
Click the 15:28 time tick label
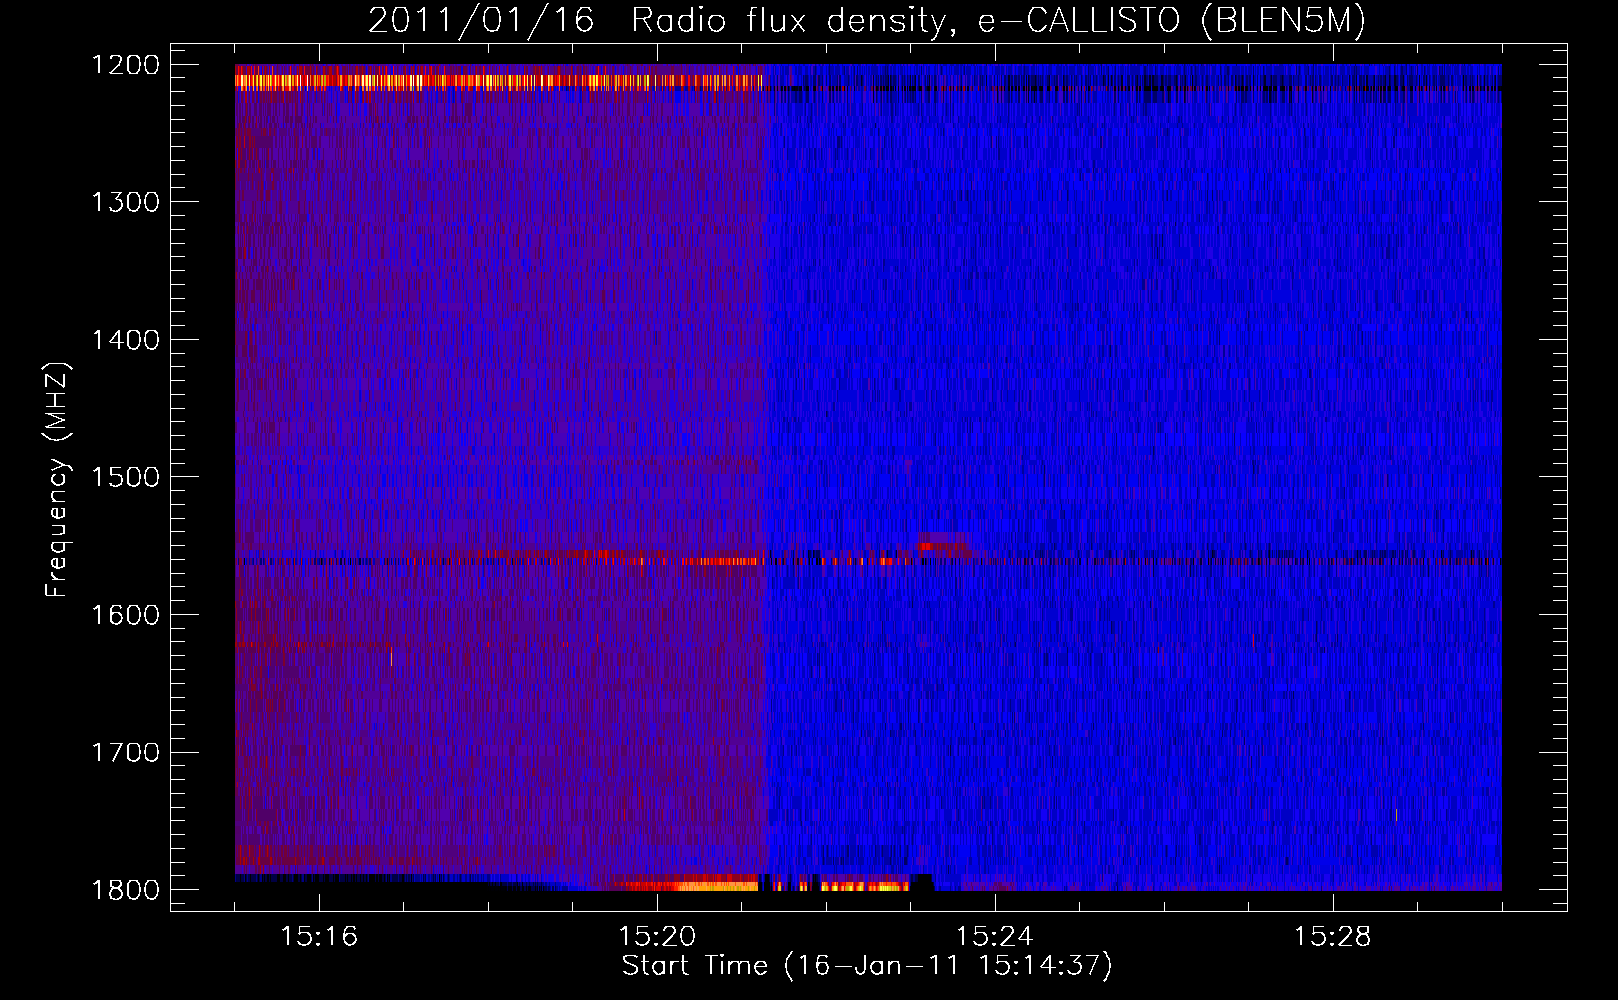pos(1333,937)
